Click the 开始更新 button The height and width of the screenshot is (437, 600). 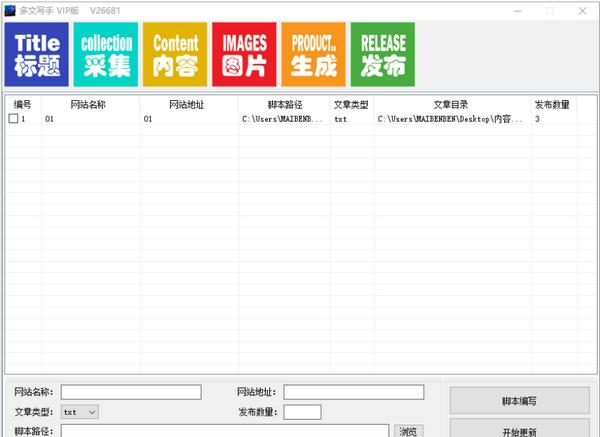tap(520, 429)
